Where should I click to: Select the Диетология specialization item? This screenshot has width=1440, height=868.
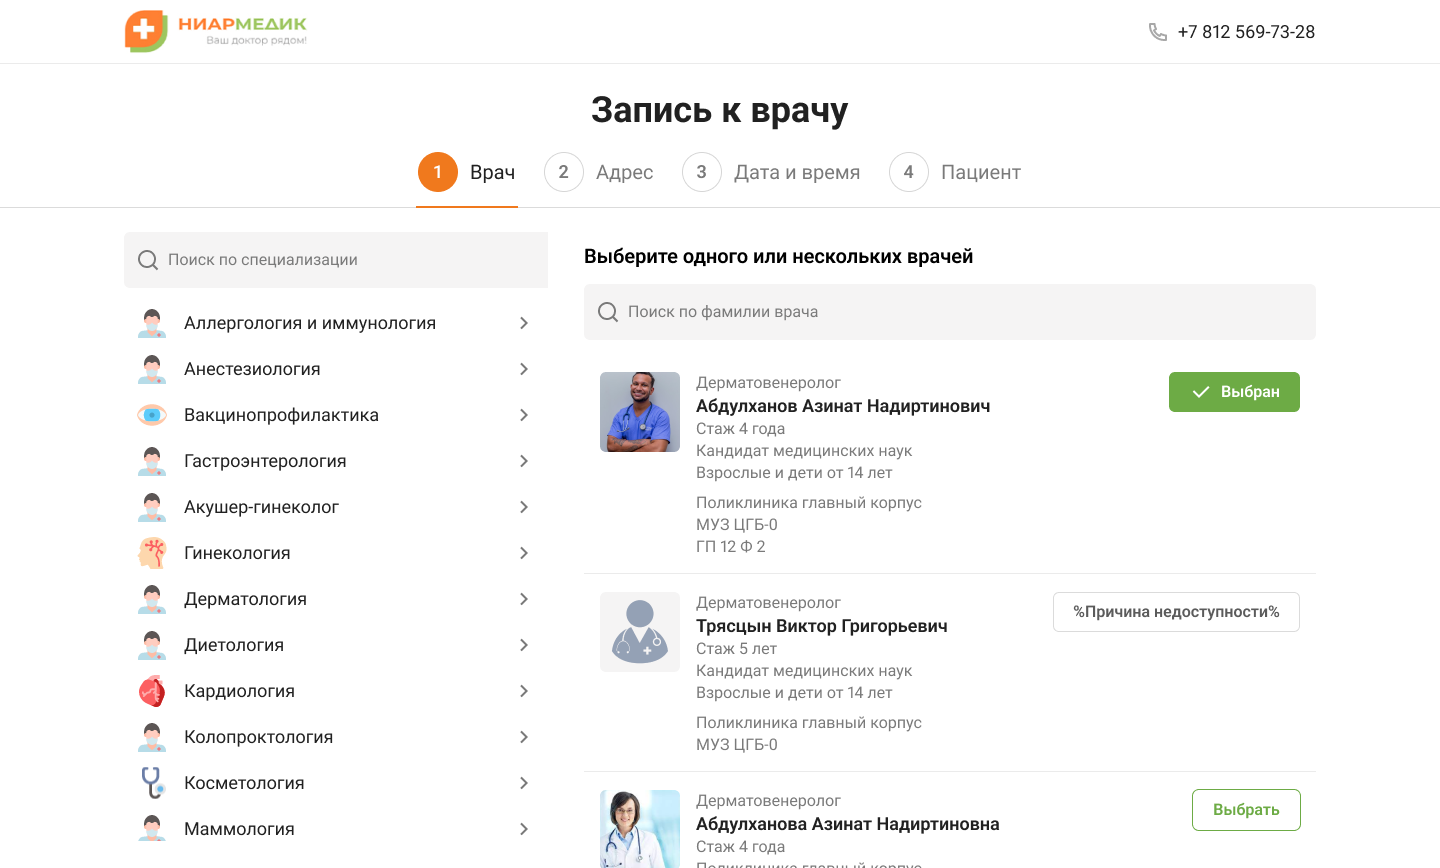pos(234,645)
